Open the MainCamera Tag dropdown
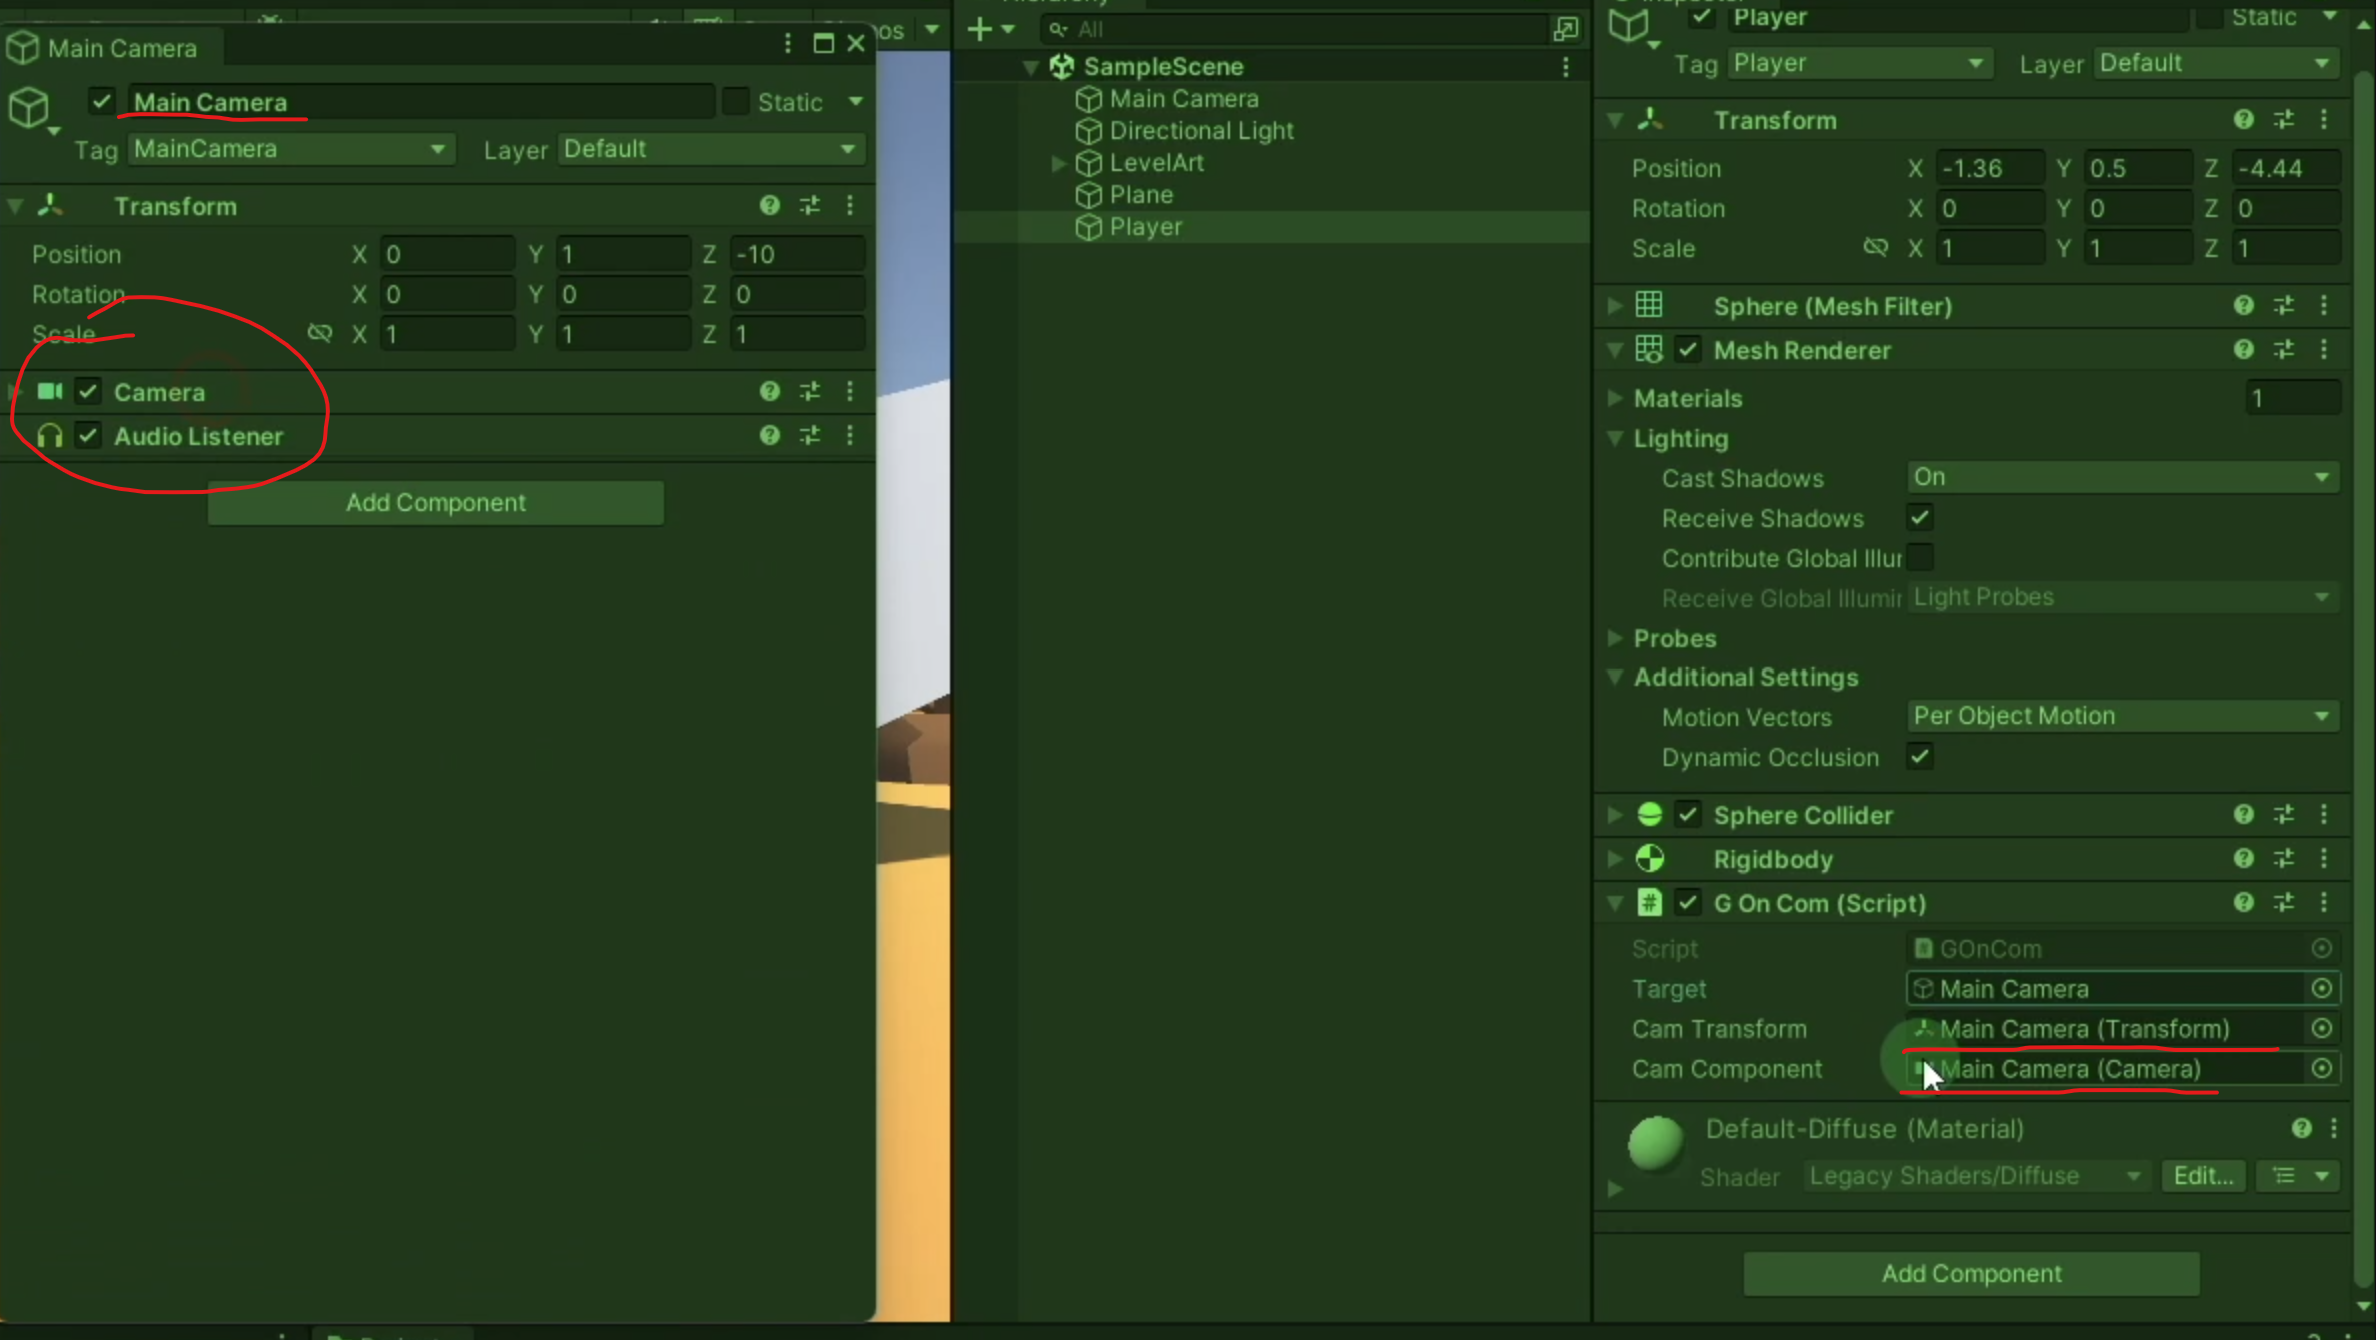Image resolution: width=2376 pixels, height=1340 pixels. pos(290,149)
